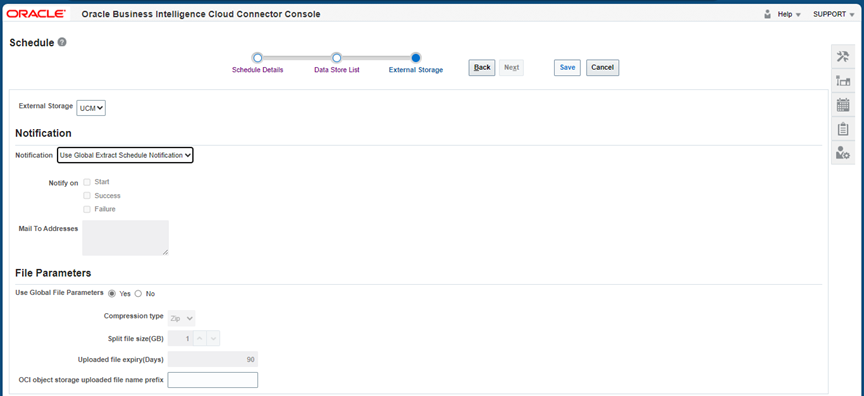This screenshot has height=396, width=864.
Task: Click the Next button
Action: (511, 67)
